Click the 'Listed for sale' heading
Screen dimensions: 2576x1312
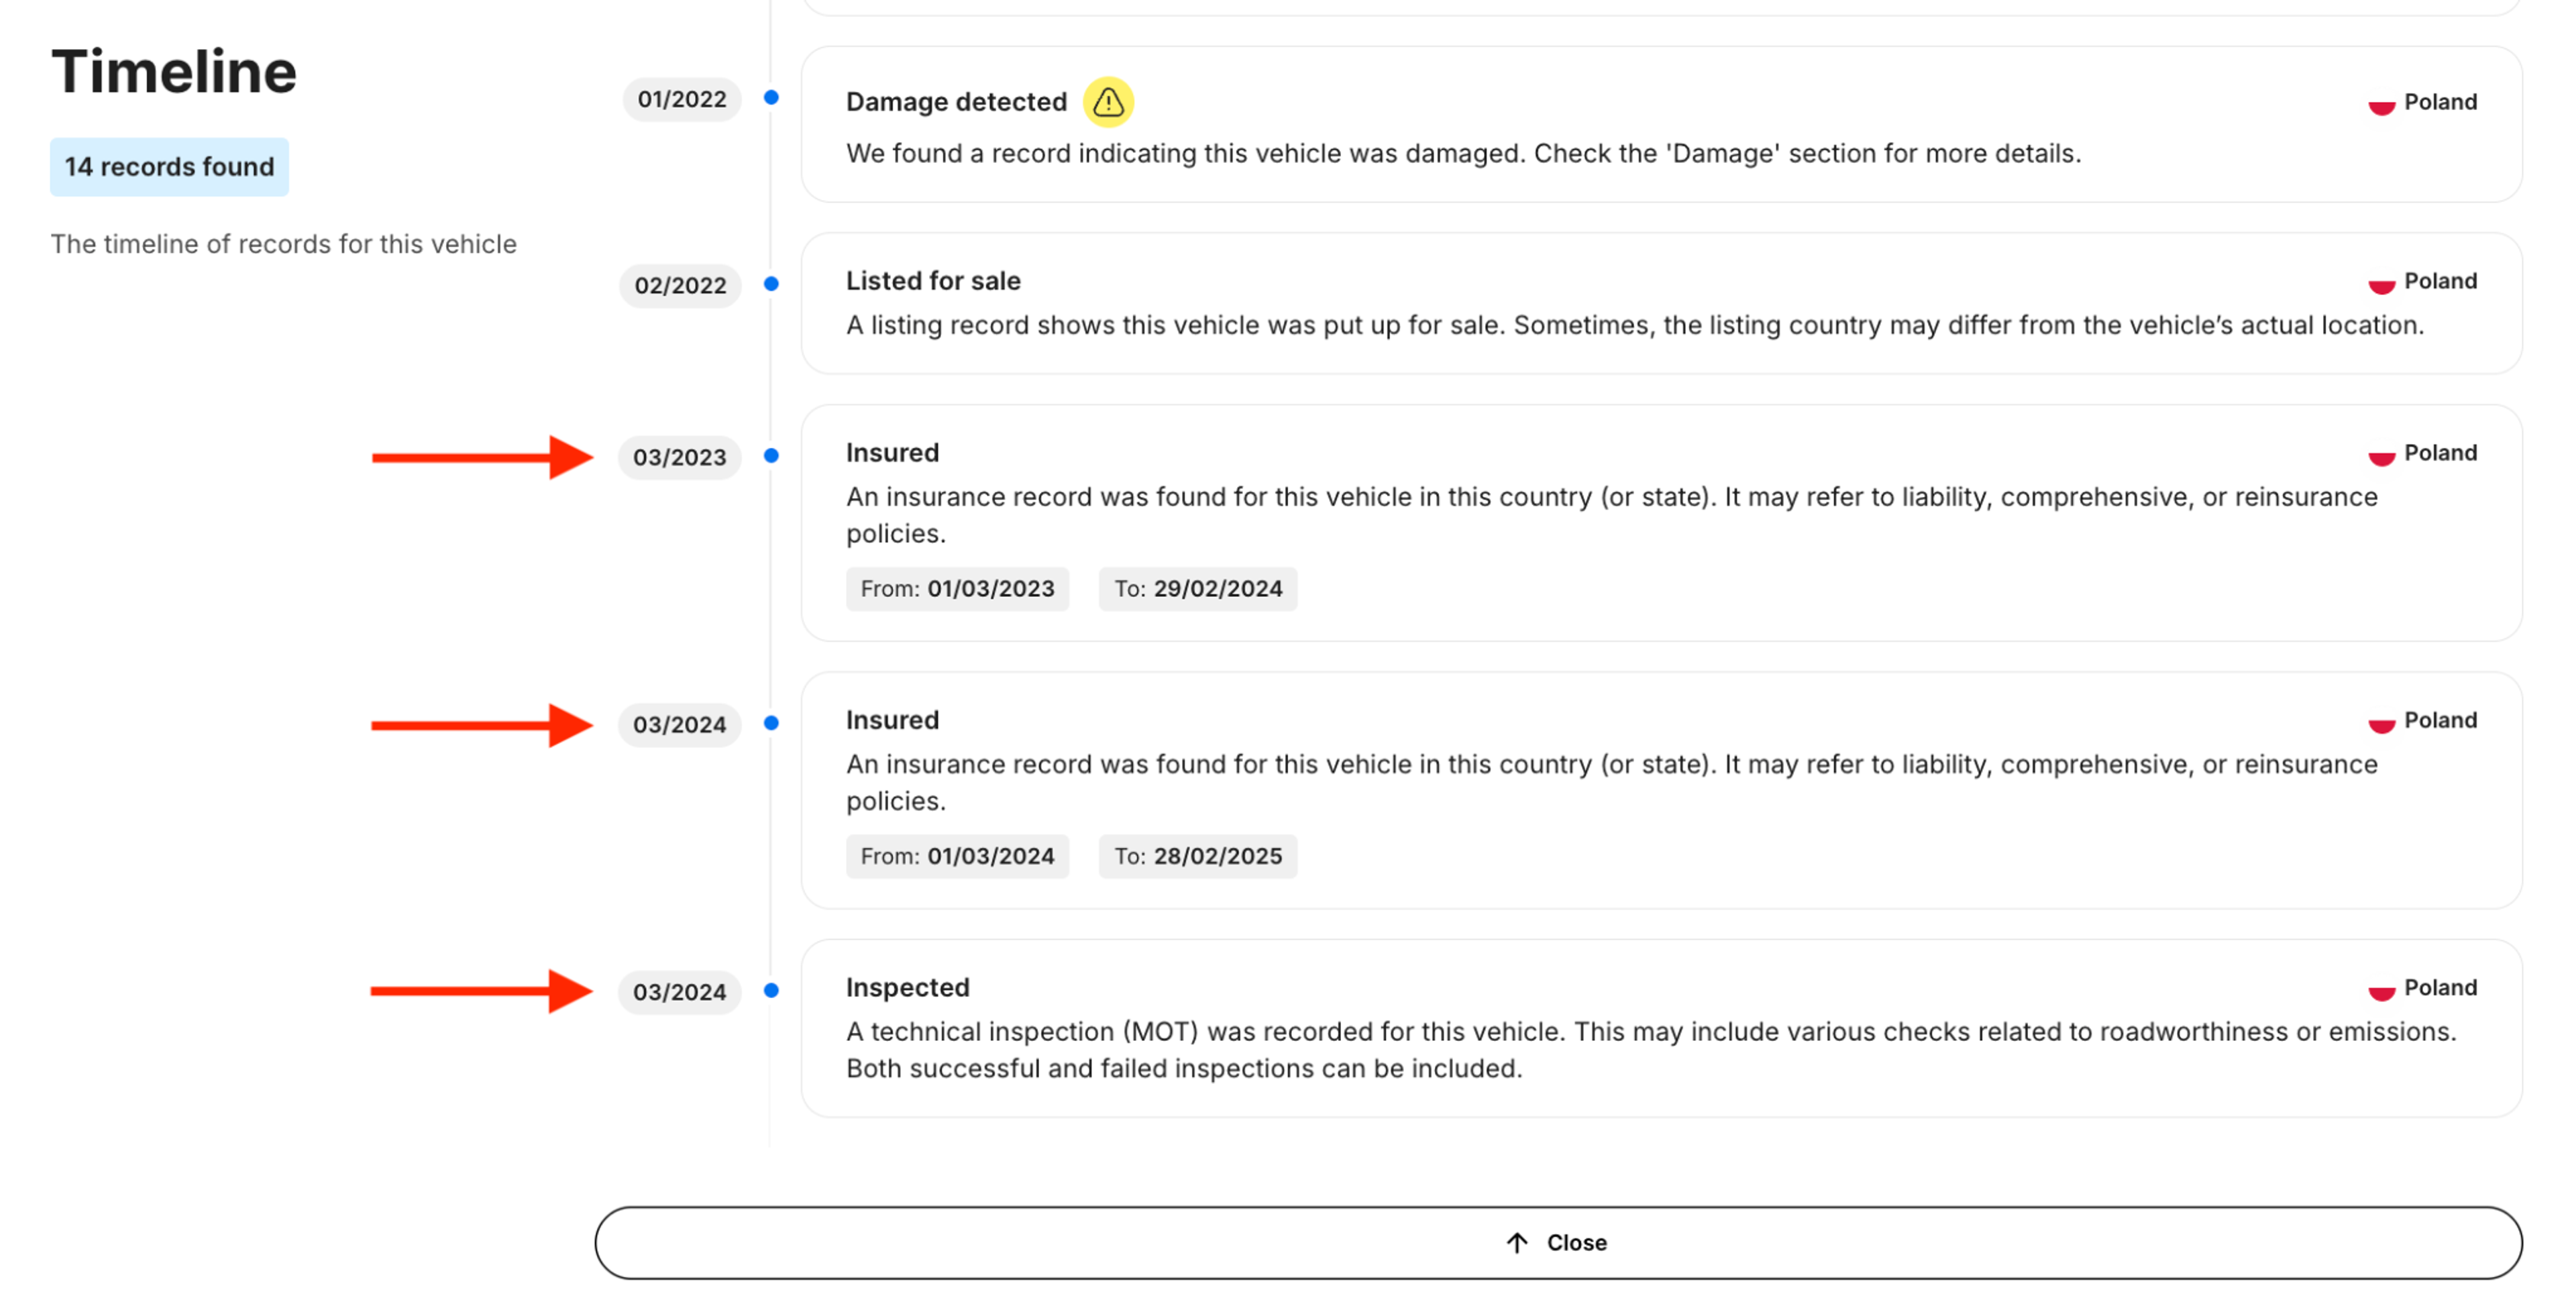(x=933, y=281)
